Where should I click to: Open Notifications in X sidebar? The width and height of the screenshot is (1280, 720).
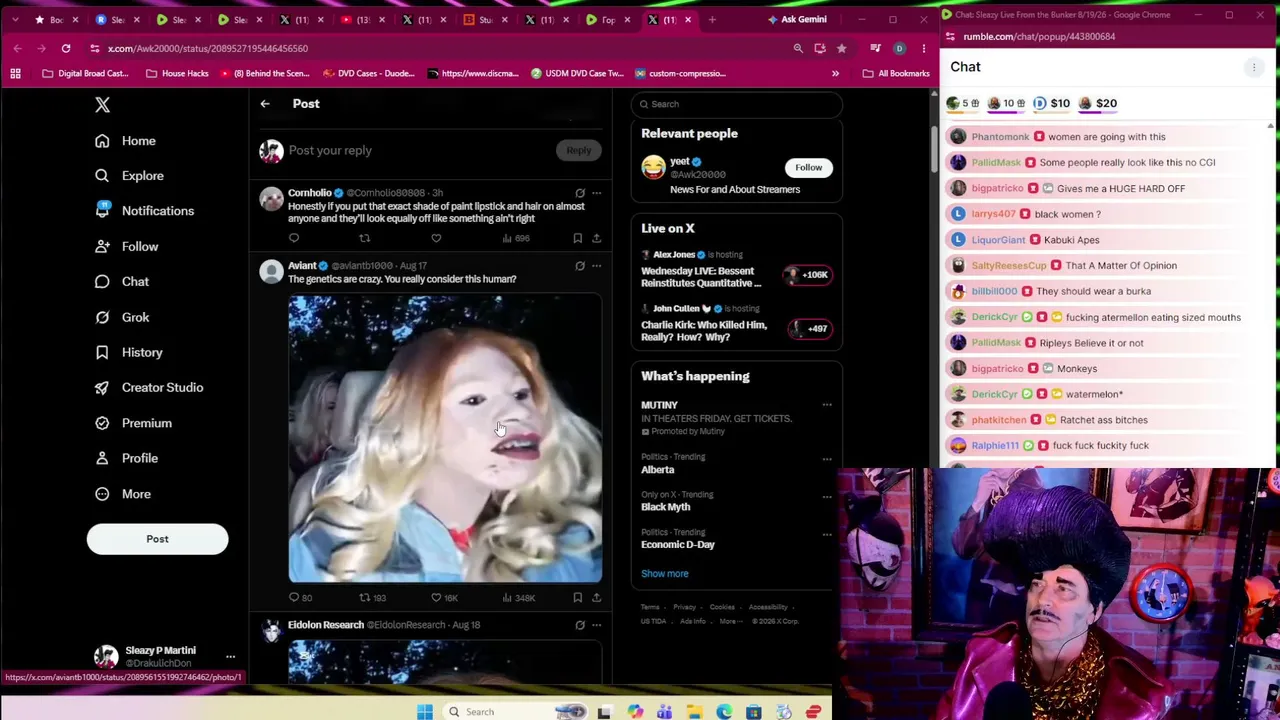(144, 211)
